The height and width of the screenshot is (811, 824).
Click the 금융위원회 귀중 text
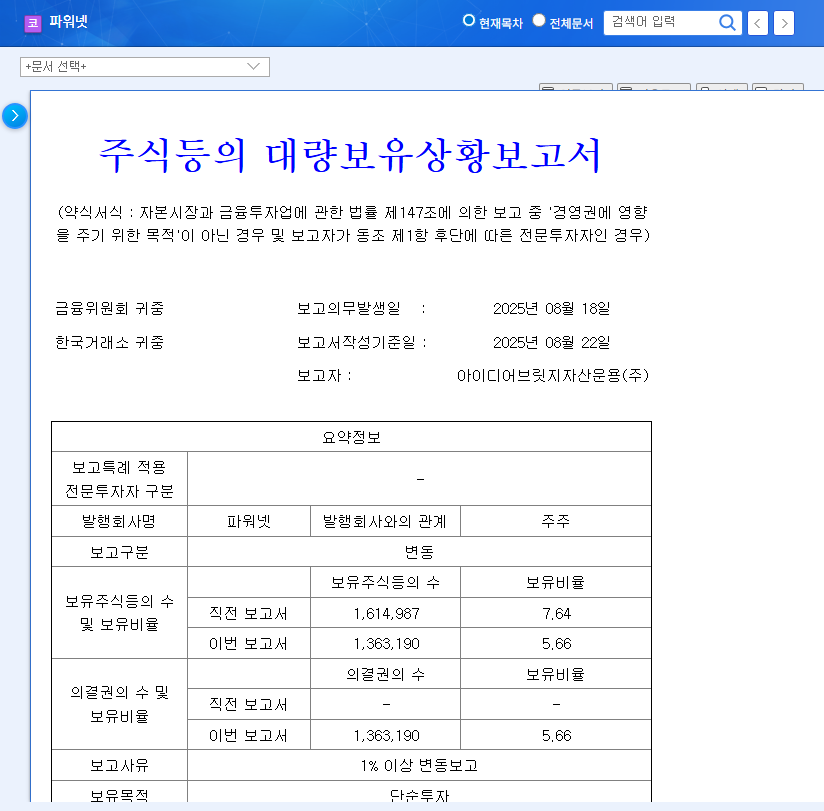[x=109, y=309]
